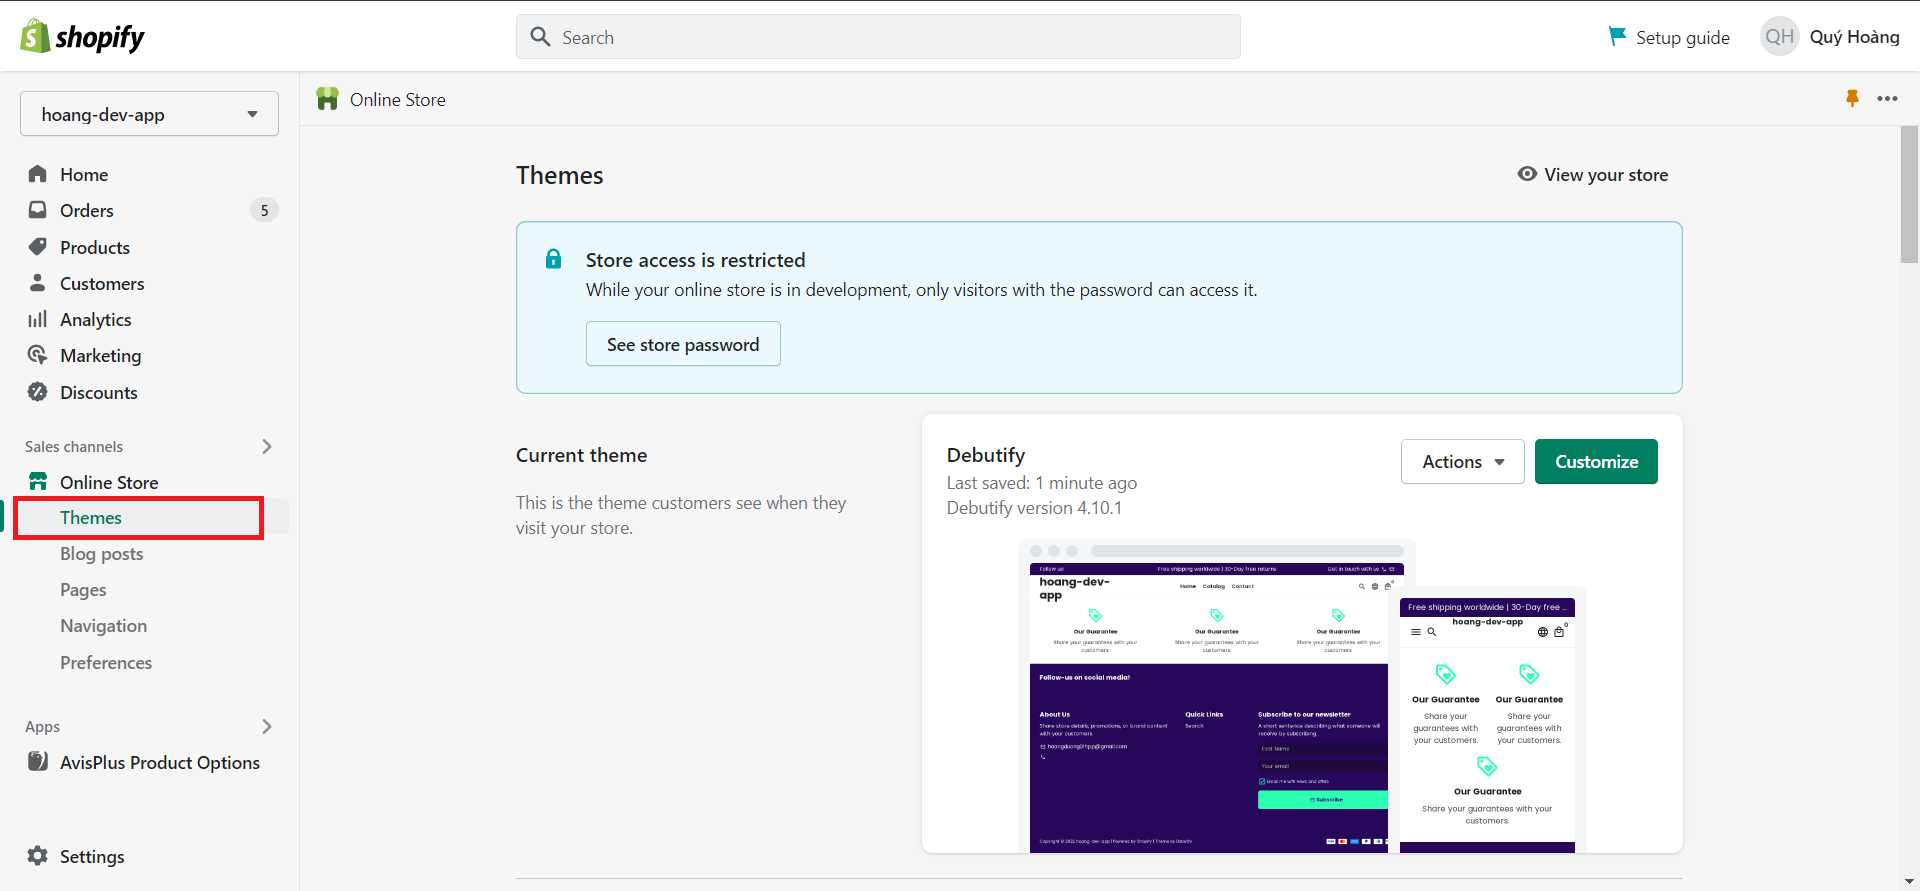The width and height of the screenshot is (1920, 891).
Task: Click the mobile theme preview thumbnail
Action: point(1487,721)
